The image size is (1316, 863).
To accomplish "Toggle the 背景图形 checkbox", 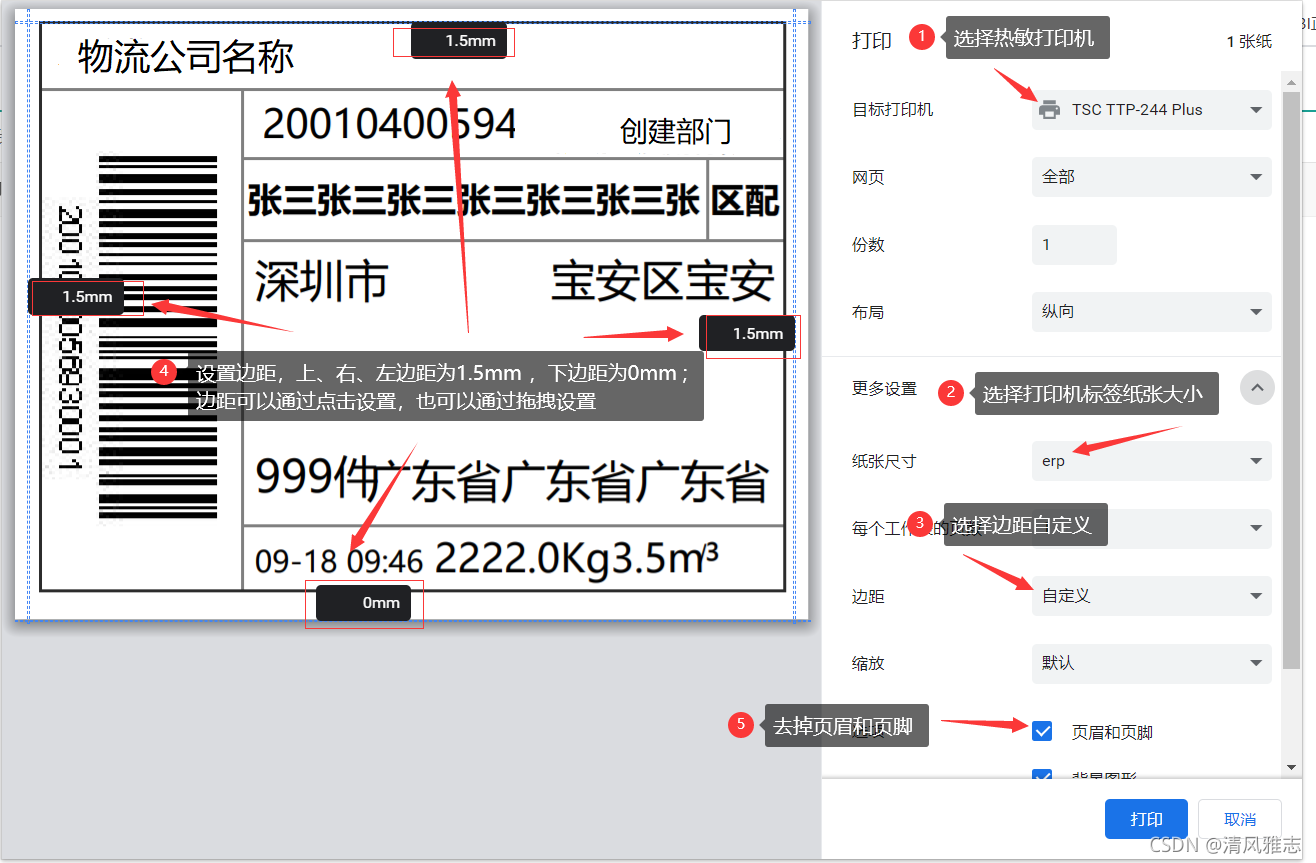I will click(x=1042, y=776).
